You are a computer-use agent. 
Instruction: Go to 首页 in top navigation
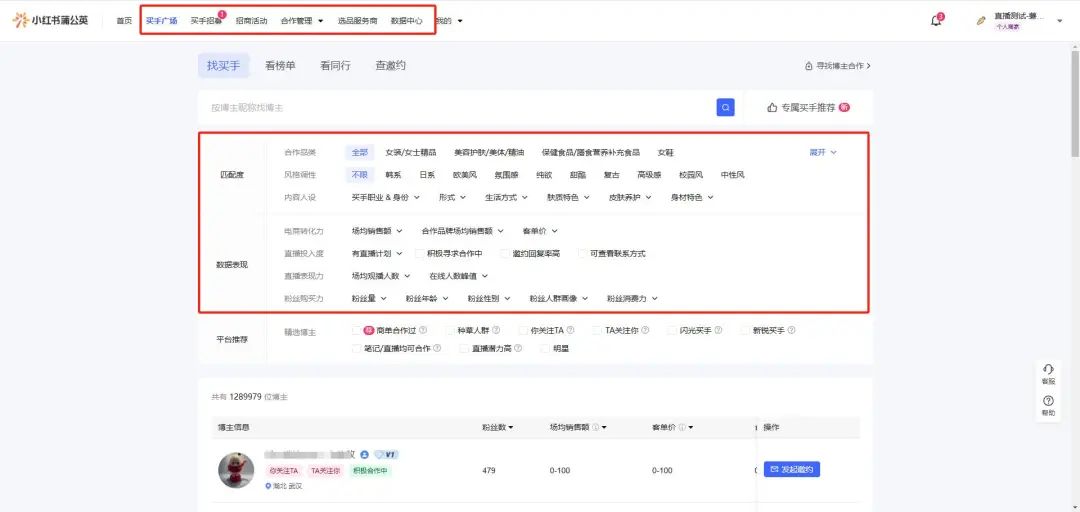124,21
